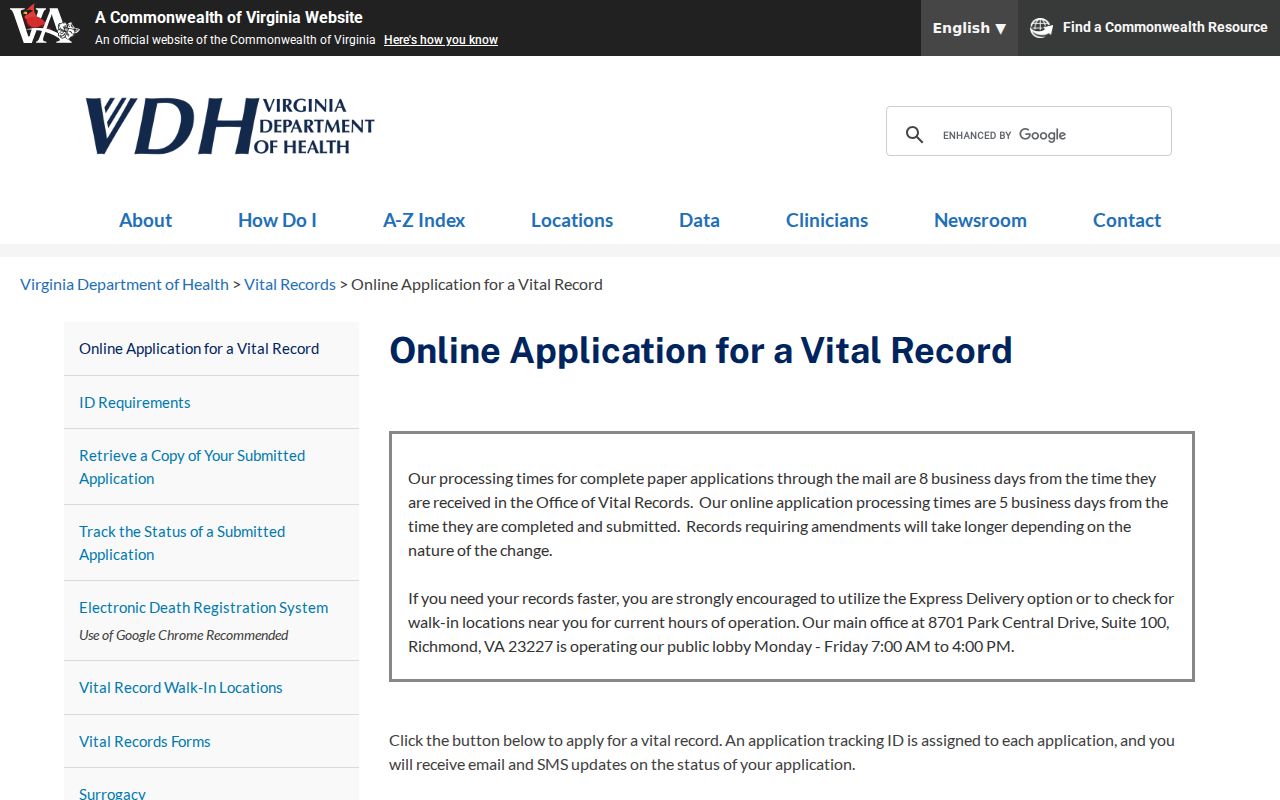The image size is (1280, 800).
Task: Go to the A-Z Index
Action: 424,220
